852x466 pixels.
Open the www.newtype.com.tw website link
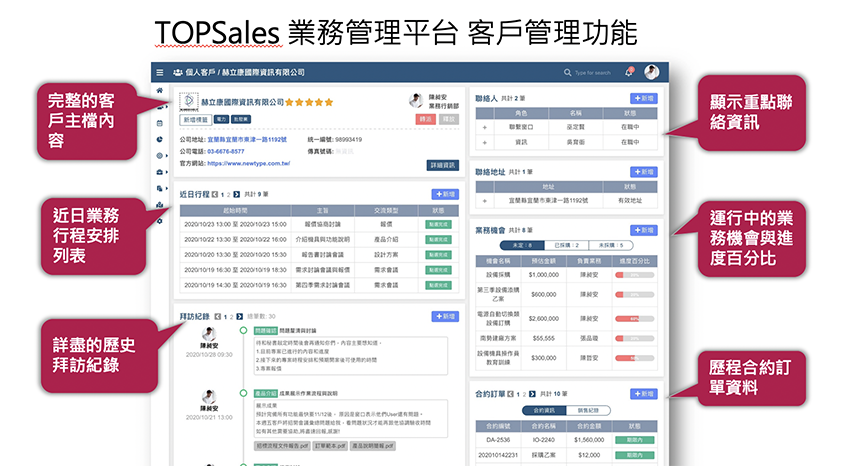pyautogui.click(x=244, y=163)
